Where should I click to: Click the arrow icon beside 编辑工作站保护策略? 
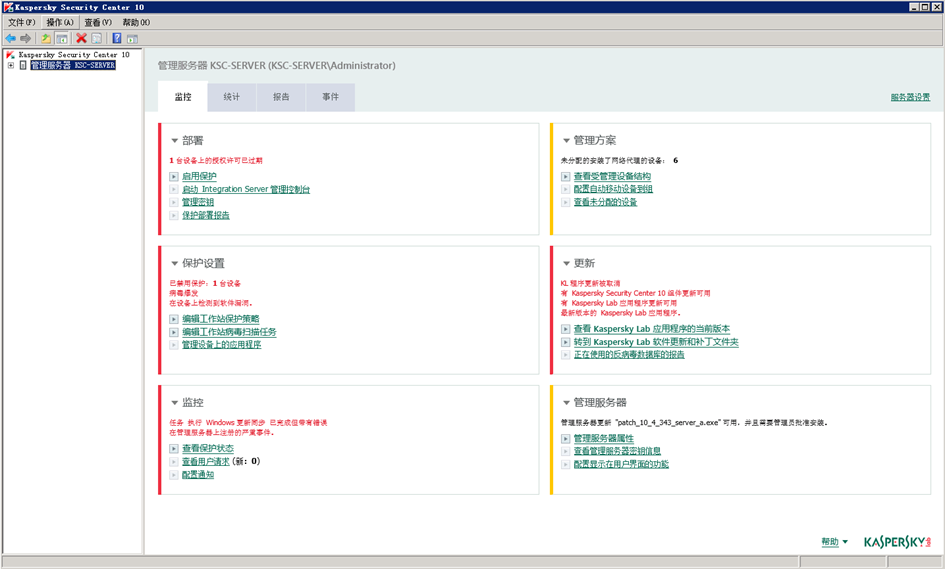coord(174,319)
